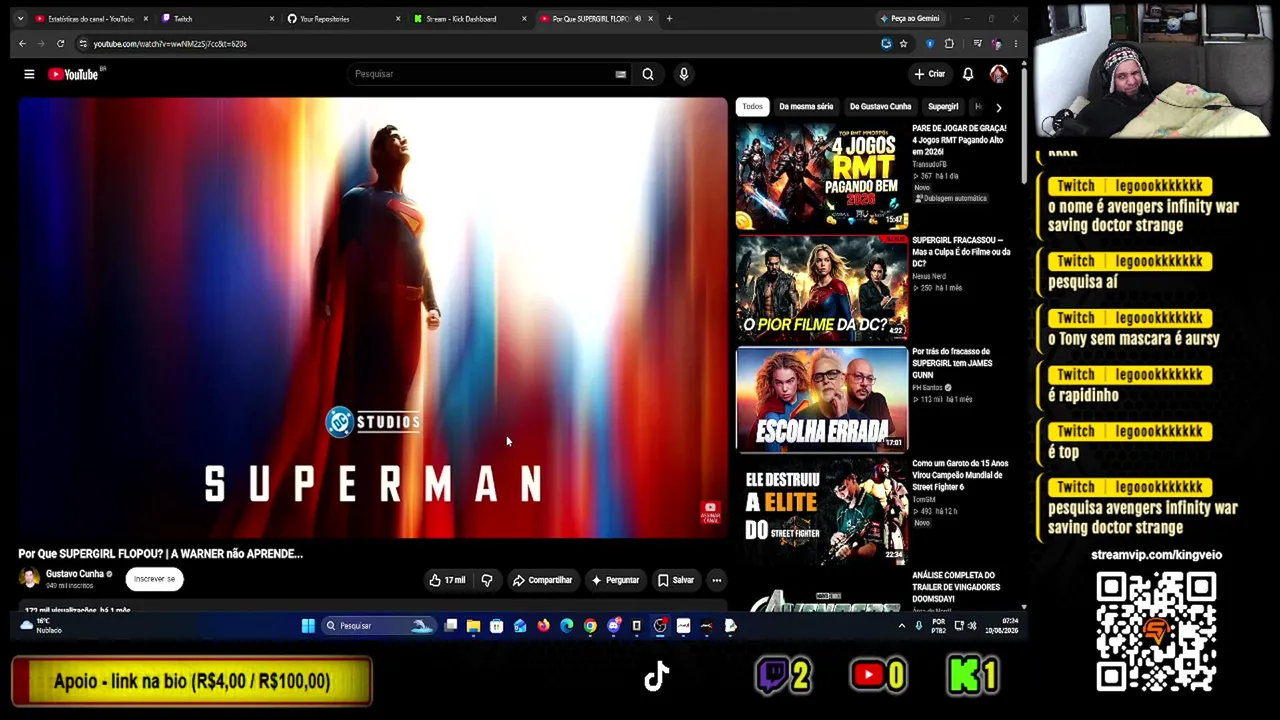Open the taskbar weather widget showing Nublado
The width and height of the screenshot is (1280, 720).
pos(41,626)
